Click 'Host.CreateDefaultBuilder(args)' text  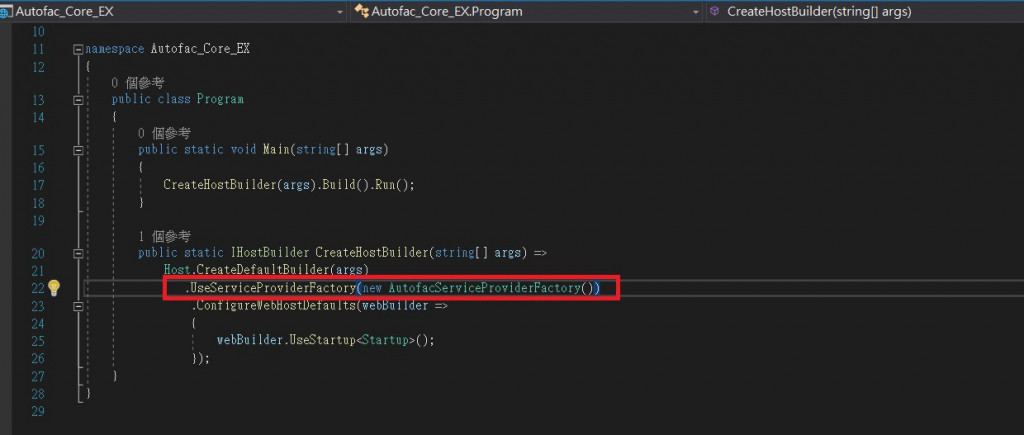click(266, 270)
